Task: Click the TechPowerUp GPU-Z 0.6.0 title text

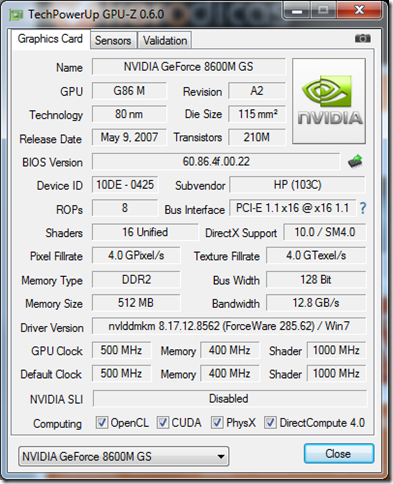Action: click(96, 15)
